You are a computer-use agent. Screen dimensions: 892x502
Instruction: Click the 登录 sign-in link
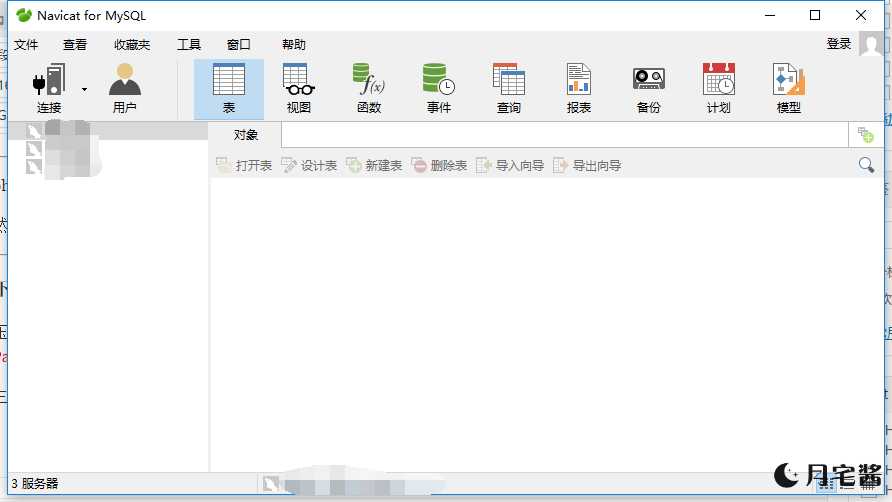[839, 44]
